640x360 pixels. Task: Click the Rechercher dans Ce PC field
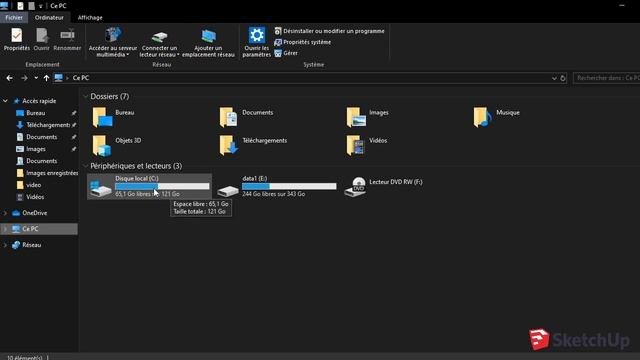[607, 78]
